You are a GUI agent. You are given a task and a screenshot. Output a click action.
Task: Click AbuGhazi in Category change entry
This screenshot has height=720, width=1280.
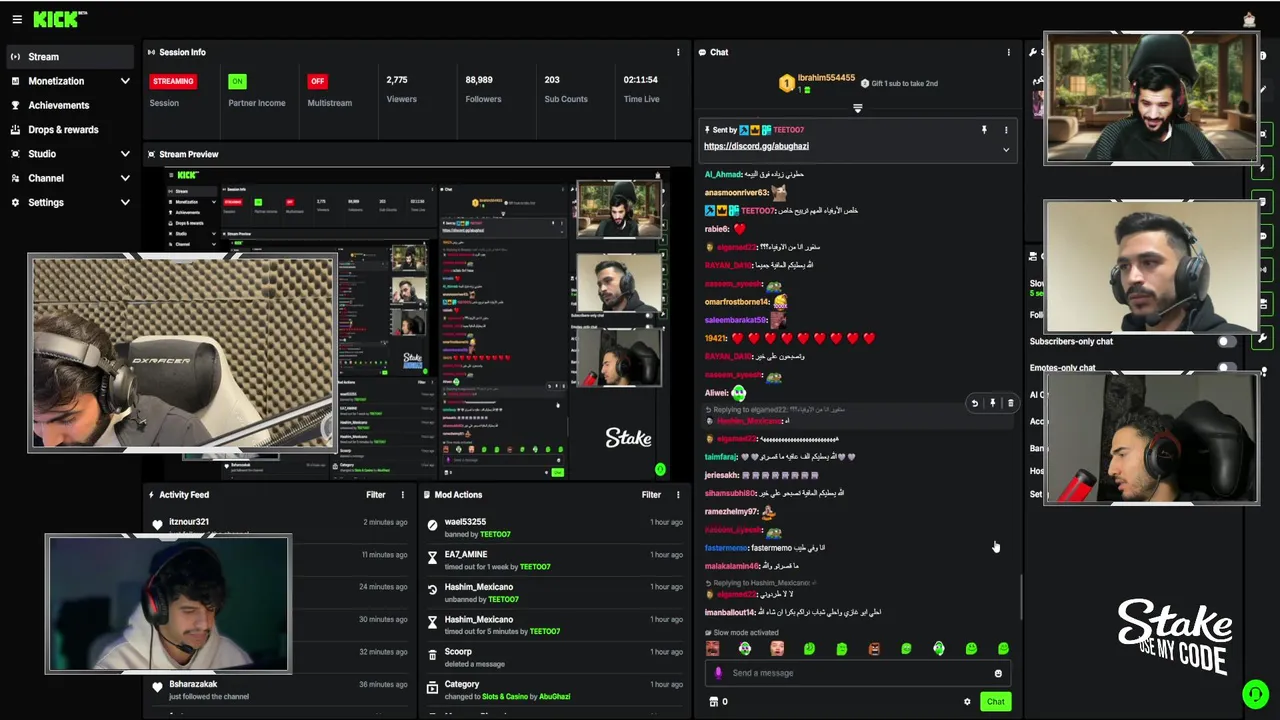(x=554, y=695)
